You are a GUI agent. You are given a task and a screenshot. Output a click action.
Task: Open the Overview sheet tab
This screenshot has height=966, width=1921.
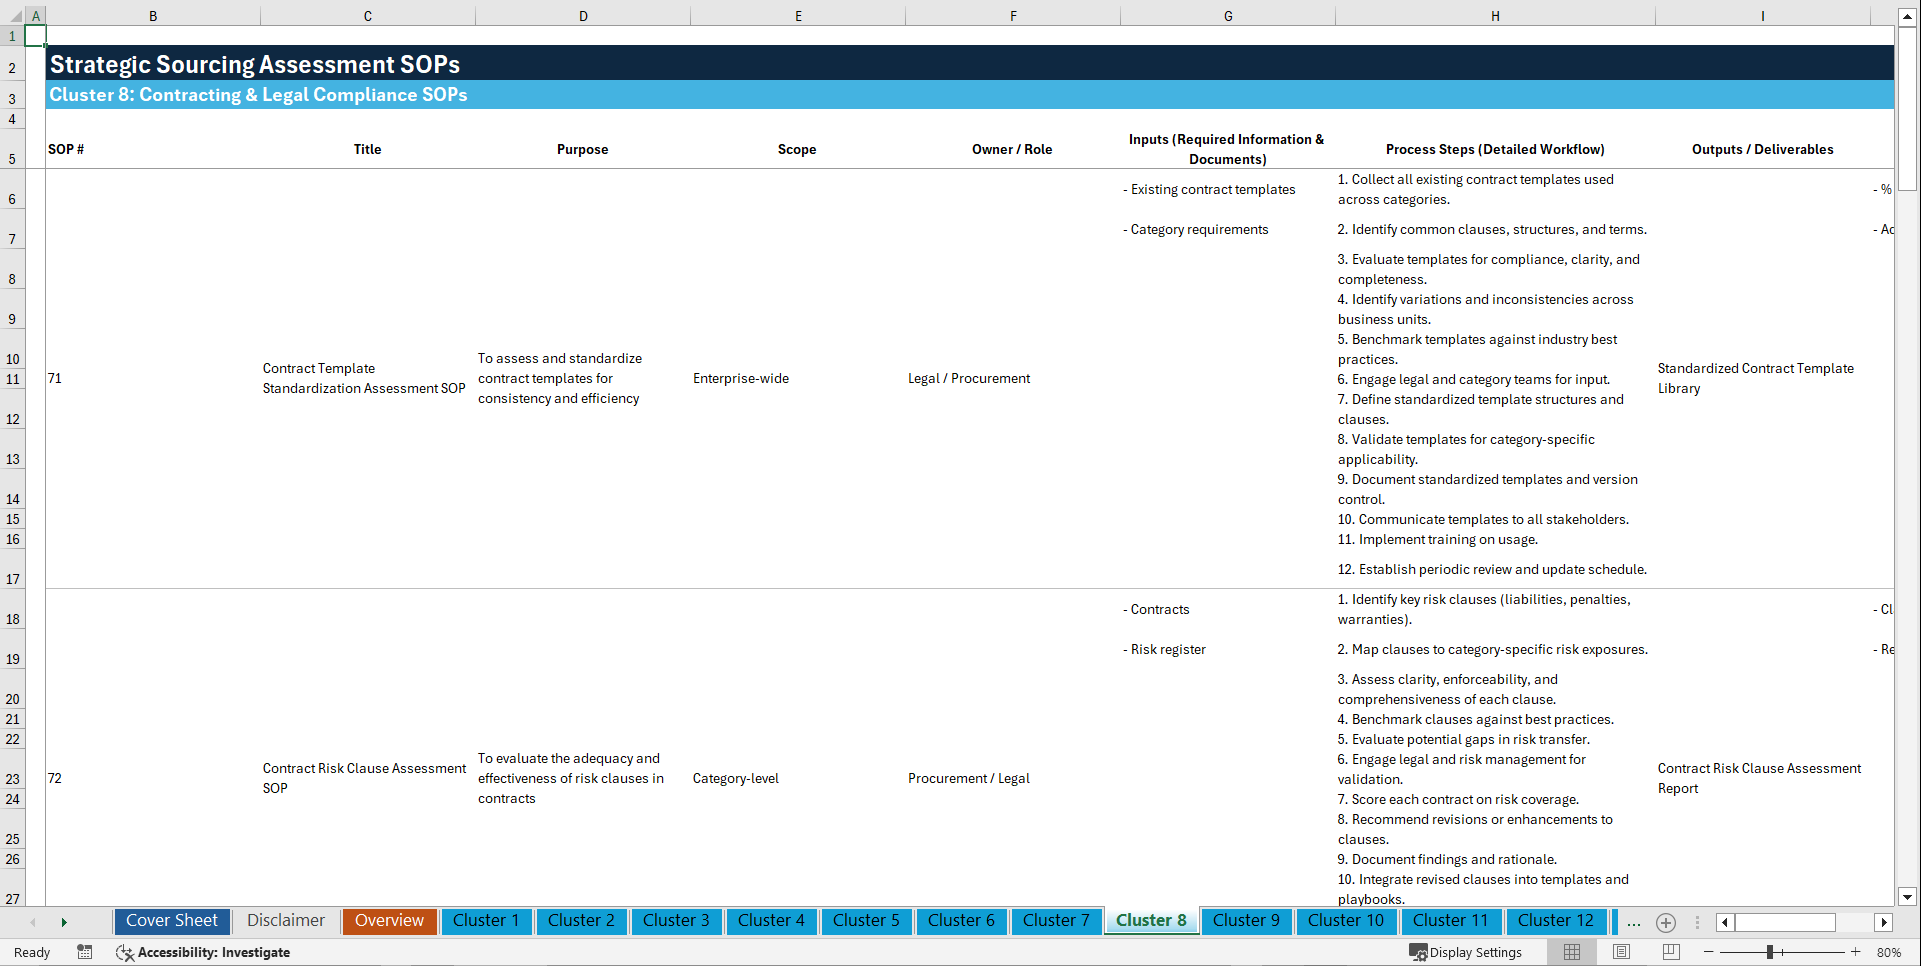point(389,921)
